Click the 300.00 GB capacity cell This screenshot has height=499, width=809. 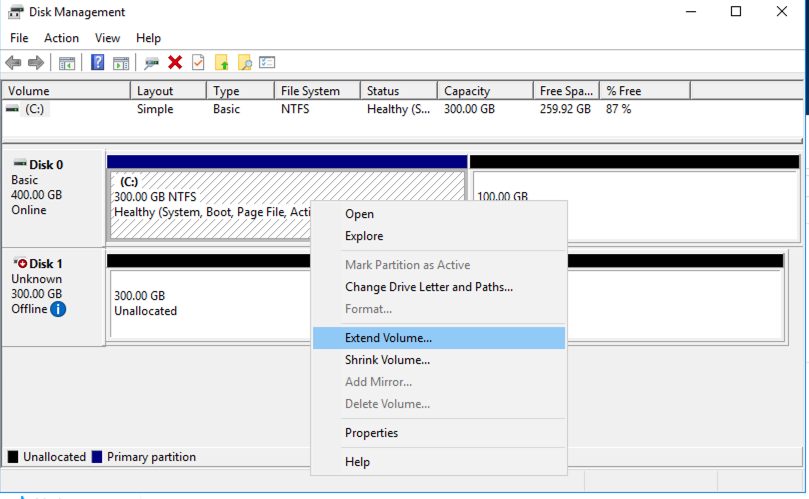[x=469, y=109]
